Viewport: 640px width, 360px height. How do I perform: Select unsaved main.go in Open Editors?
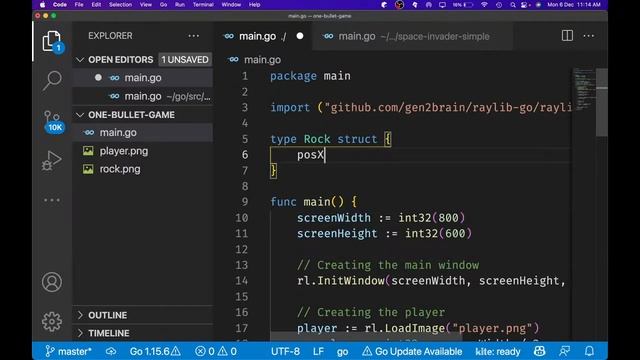click(143, 78)
